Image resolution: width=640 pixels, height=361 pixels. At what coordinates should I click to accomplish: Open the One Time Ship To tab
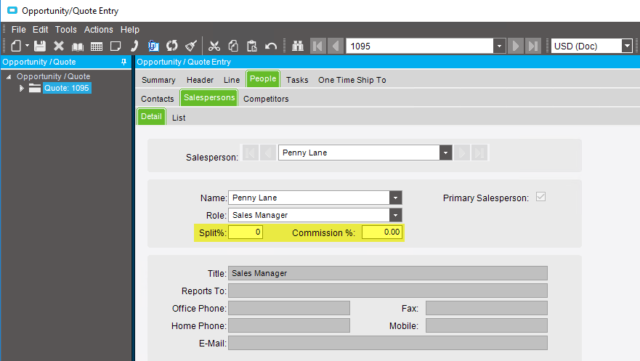tap(352, 80)
